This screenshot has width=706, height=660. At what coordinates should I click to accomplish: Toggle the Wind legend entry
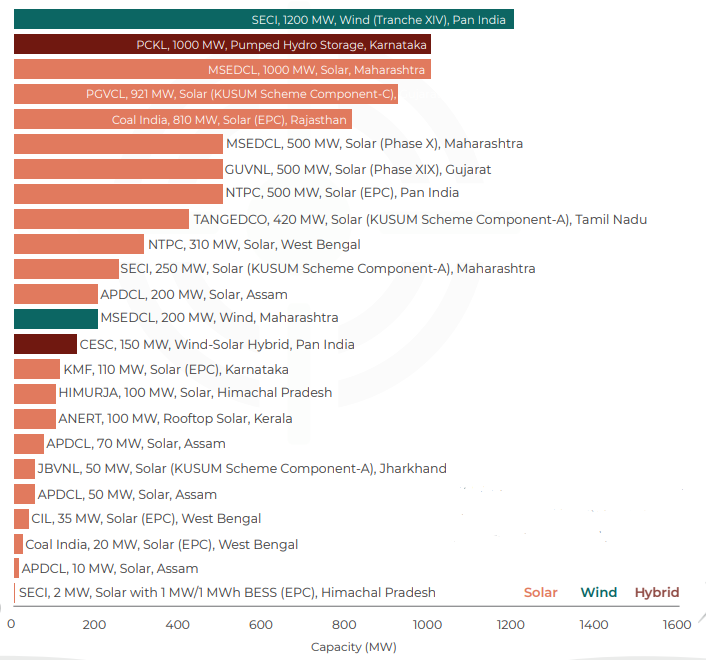(x=599, y=592)
